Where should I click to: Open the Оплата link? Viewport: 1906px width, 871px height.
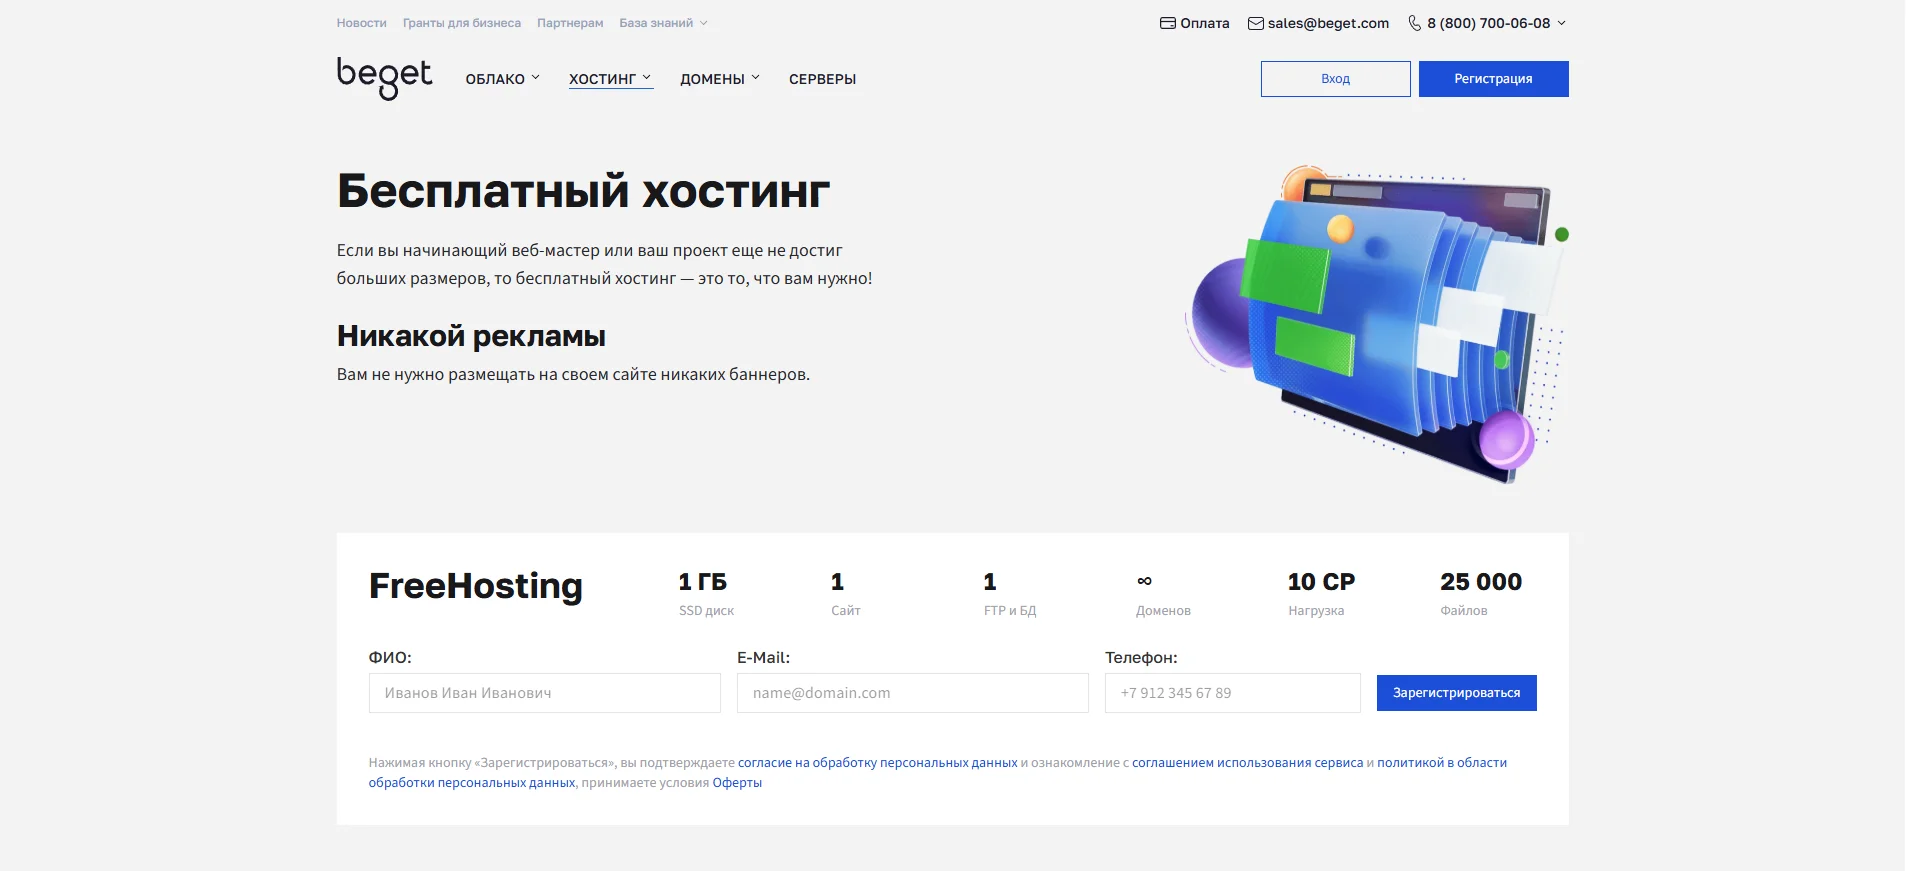point(1205,23)
